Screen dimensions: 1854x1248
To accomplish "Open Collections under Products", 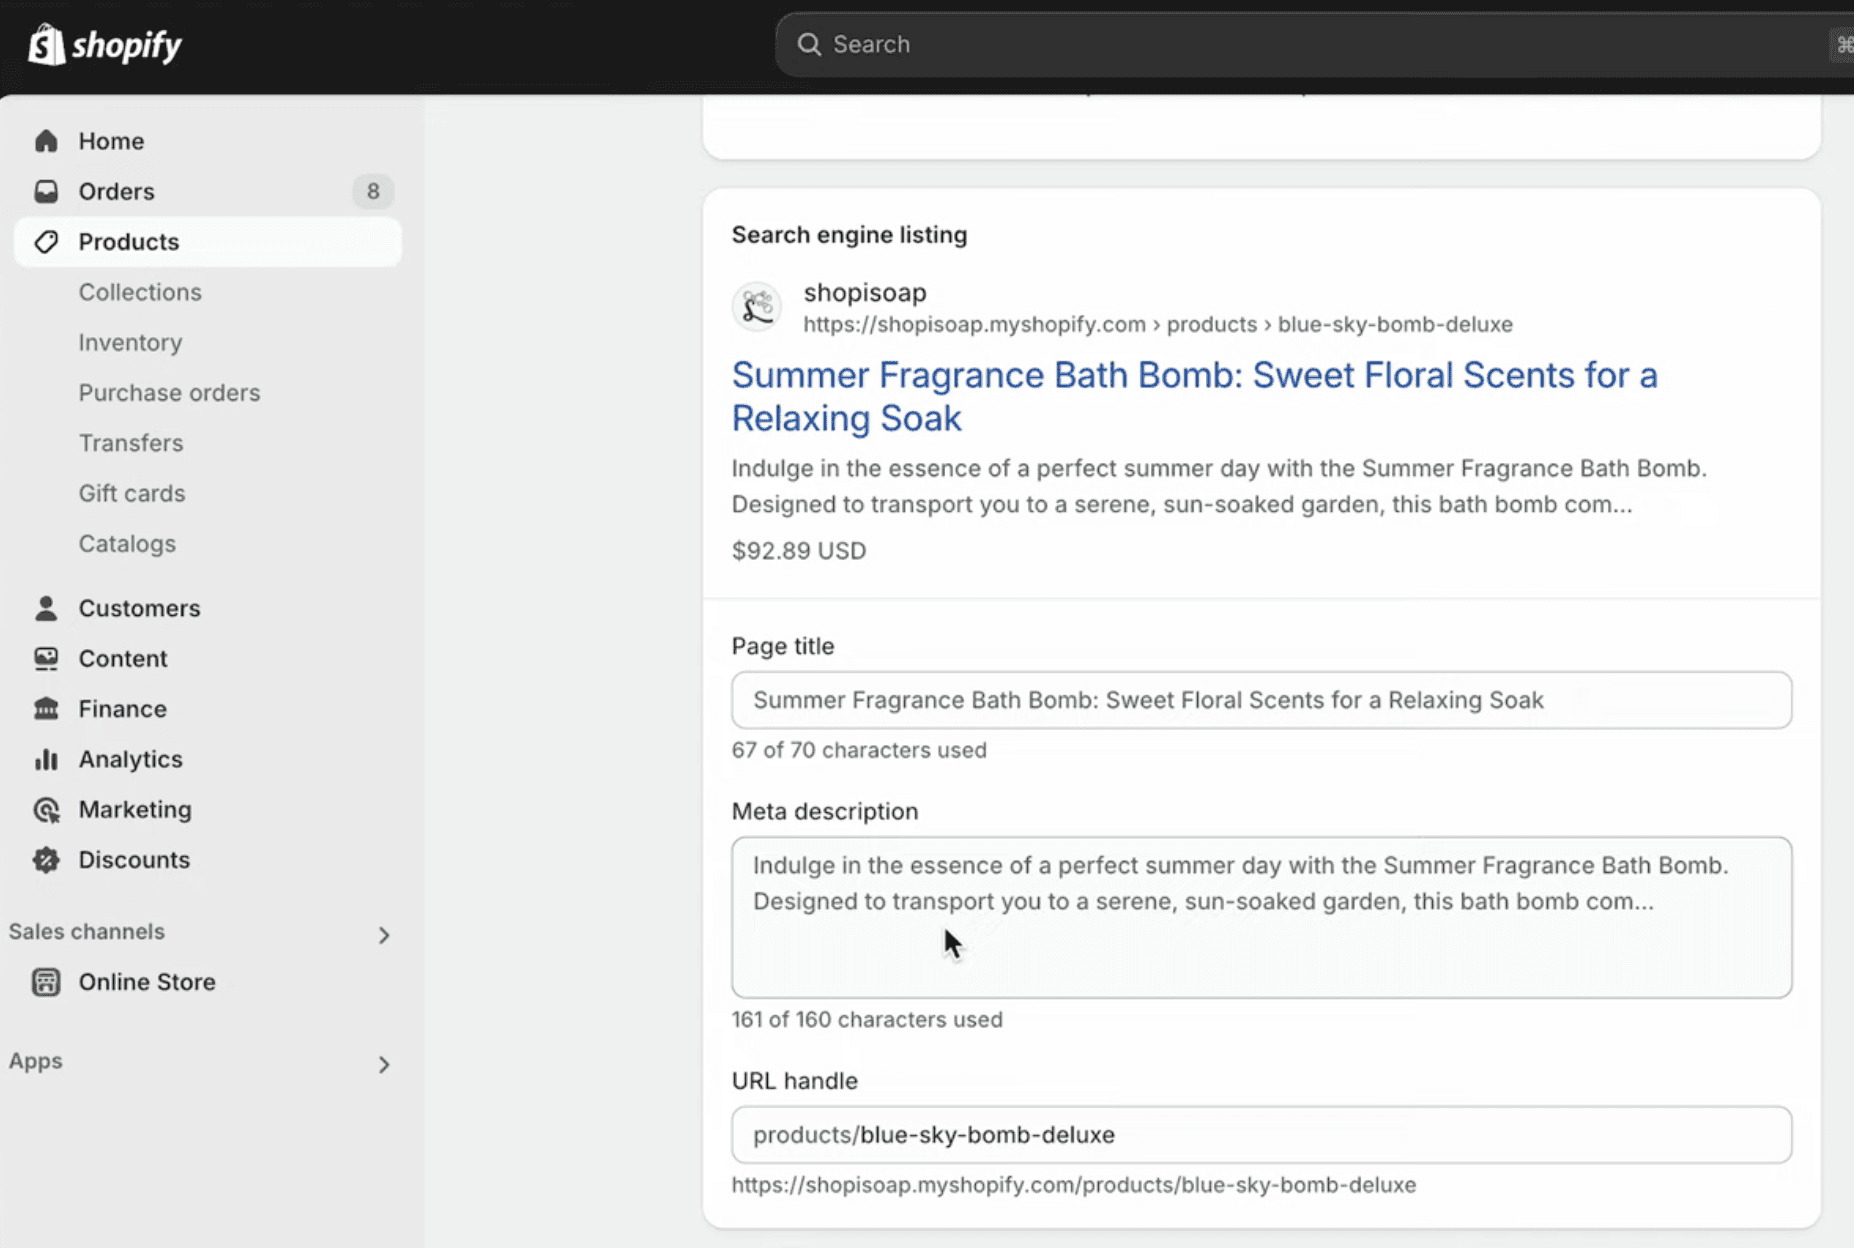I will tap(140, 292).
